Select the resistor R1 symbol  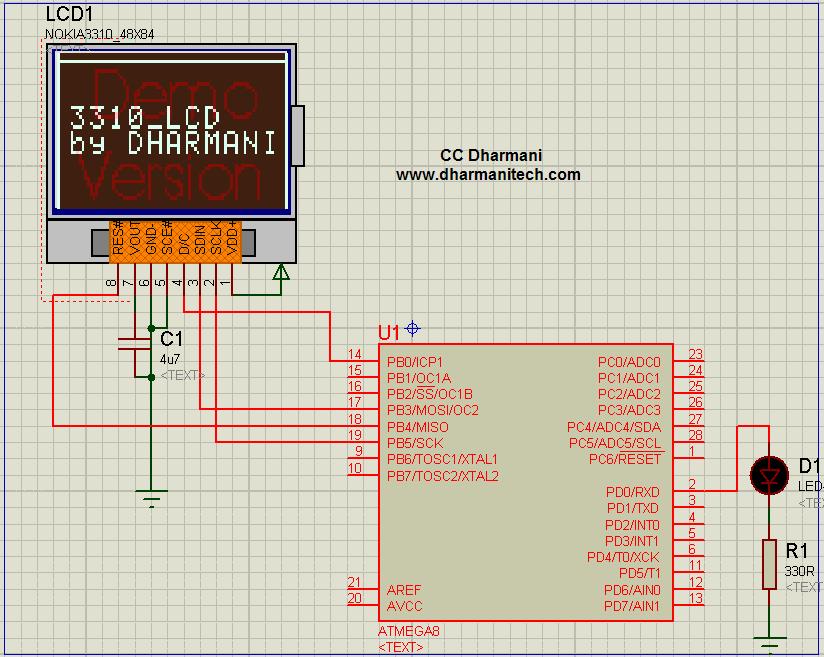click(769, 564)
